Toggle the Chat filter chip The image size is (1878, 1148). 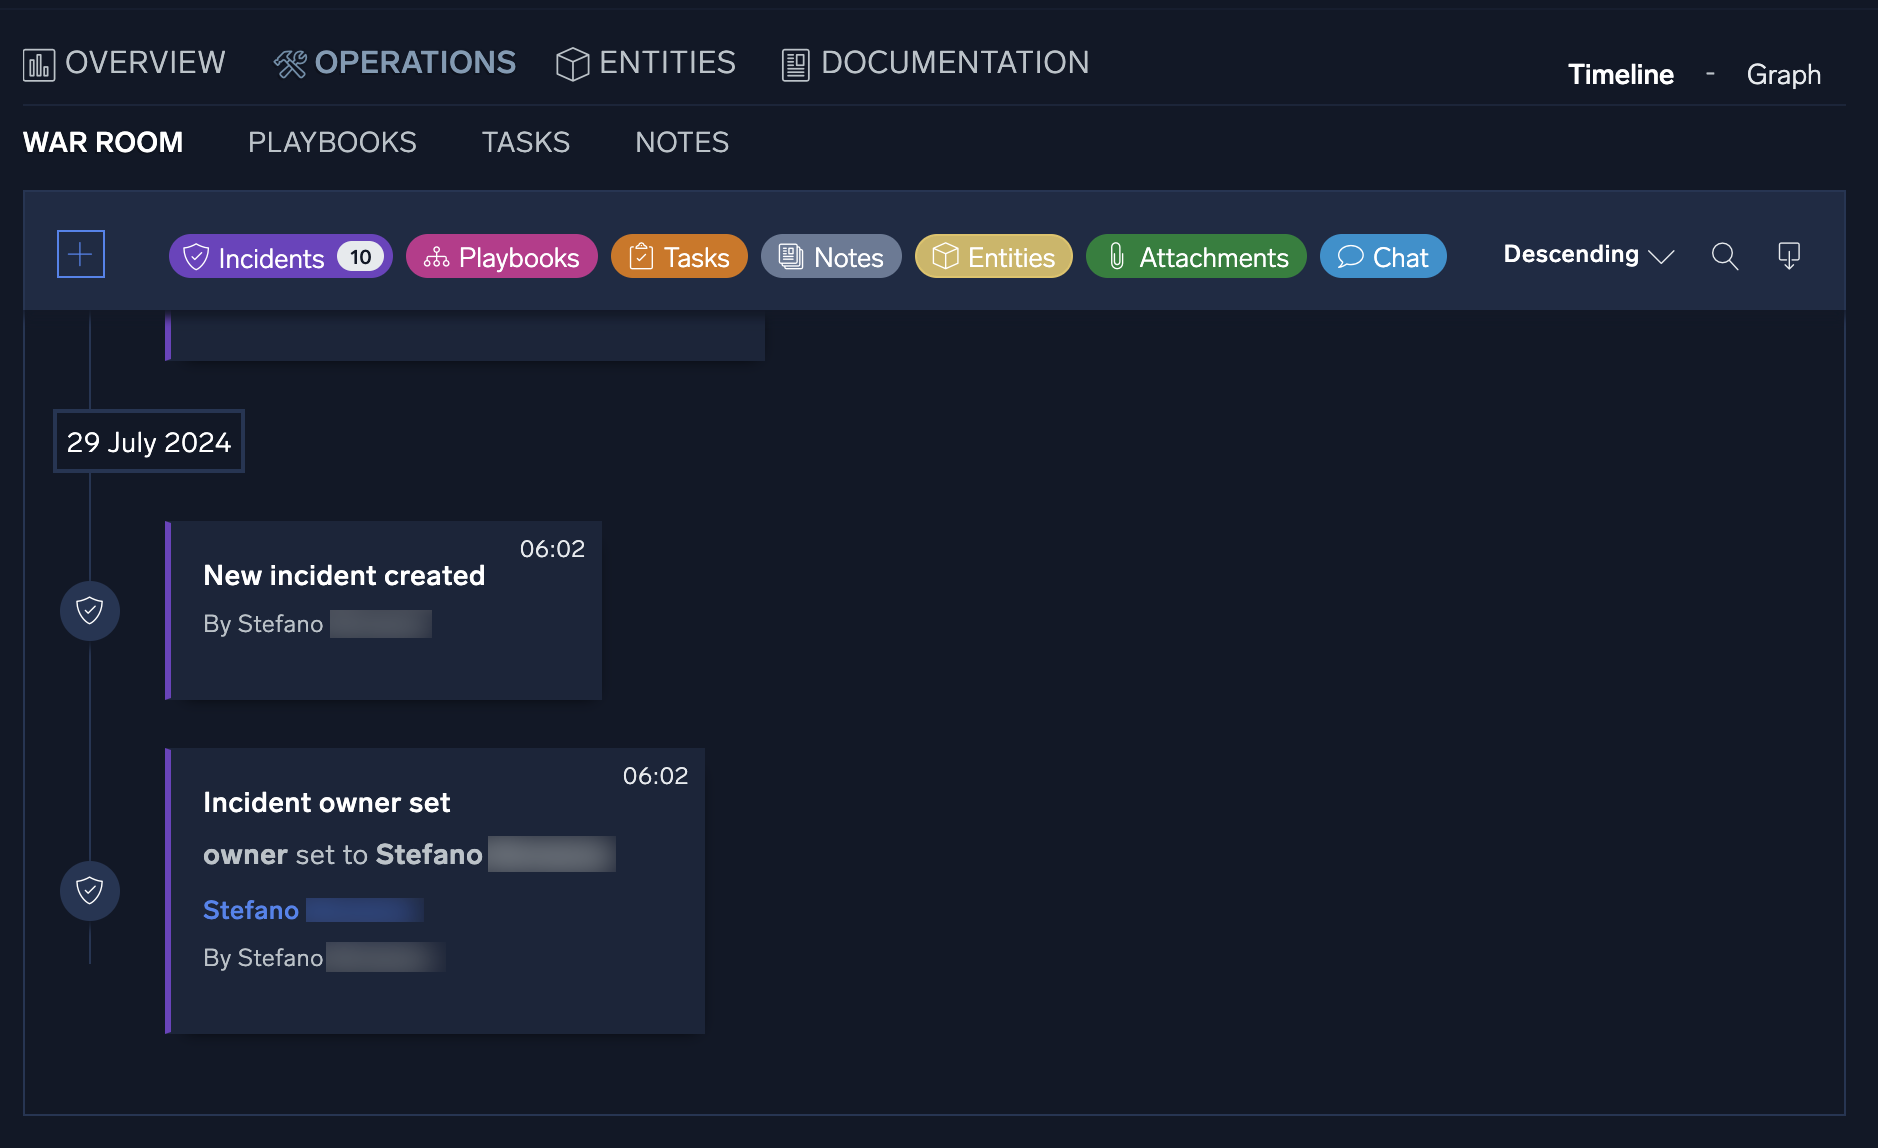coord(1383,257)
